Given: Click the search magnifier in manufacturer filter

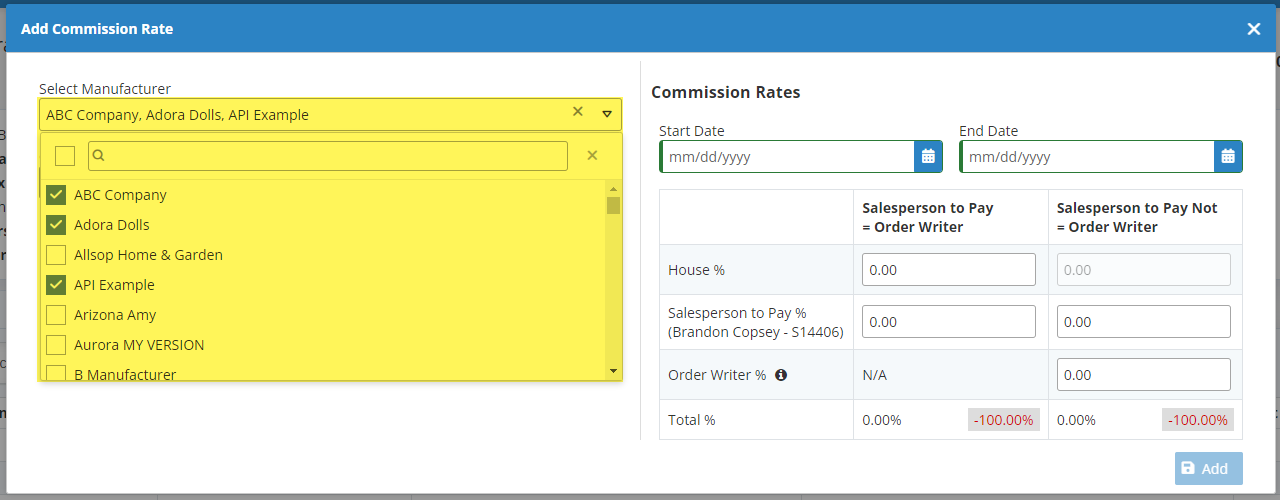Looking at the screenshot, I should [x=100, y=156].
